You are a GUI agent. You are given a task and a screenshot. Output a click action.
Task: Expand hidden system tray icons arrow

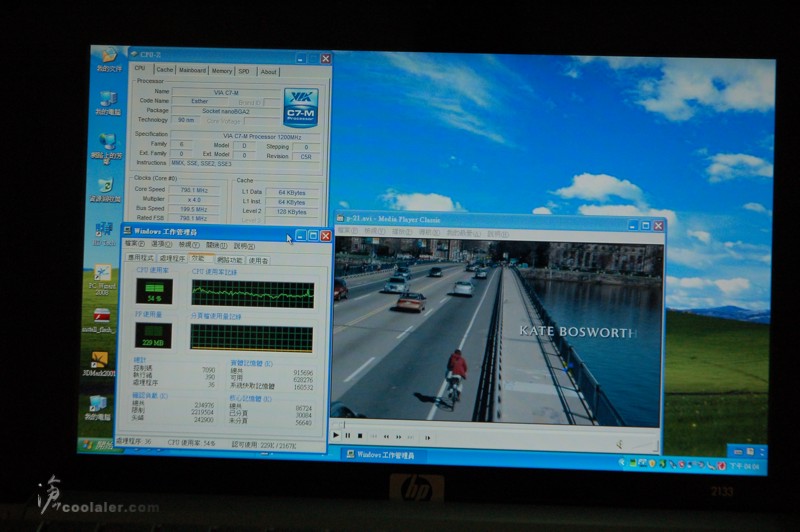621,462
